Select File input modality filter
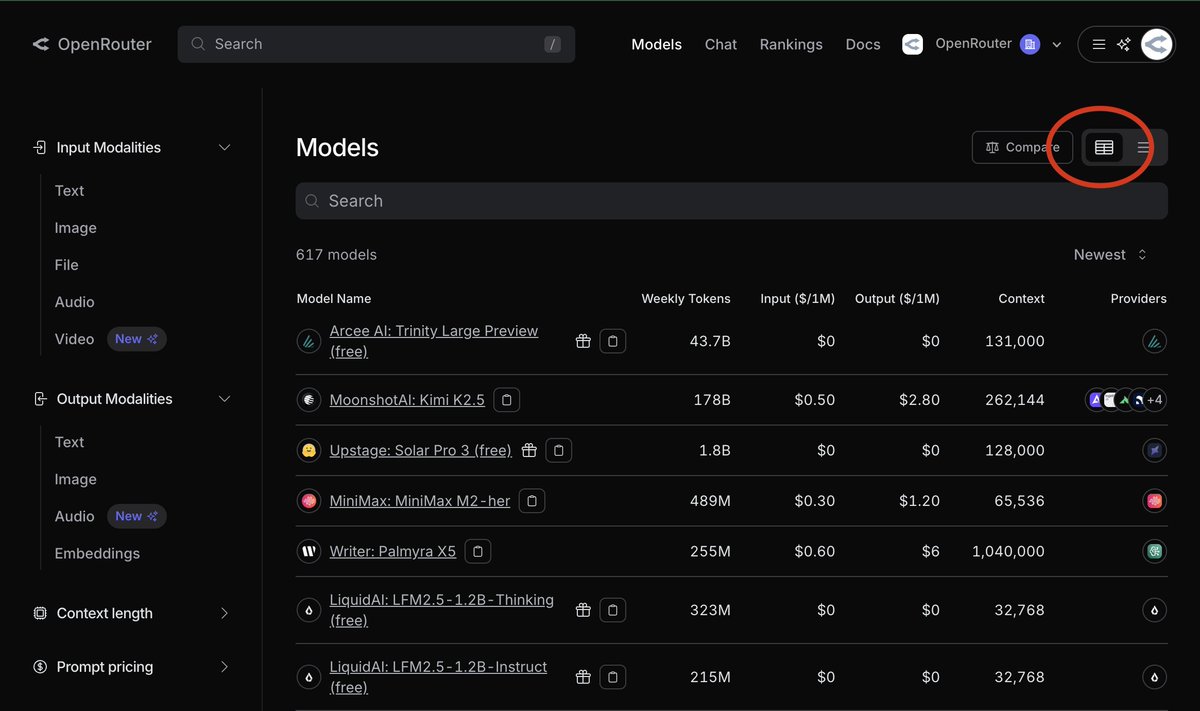The height and width of the screenshot is (711, 1200). [x=66, y=265]
